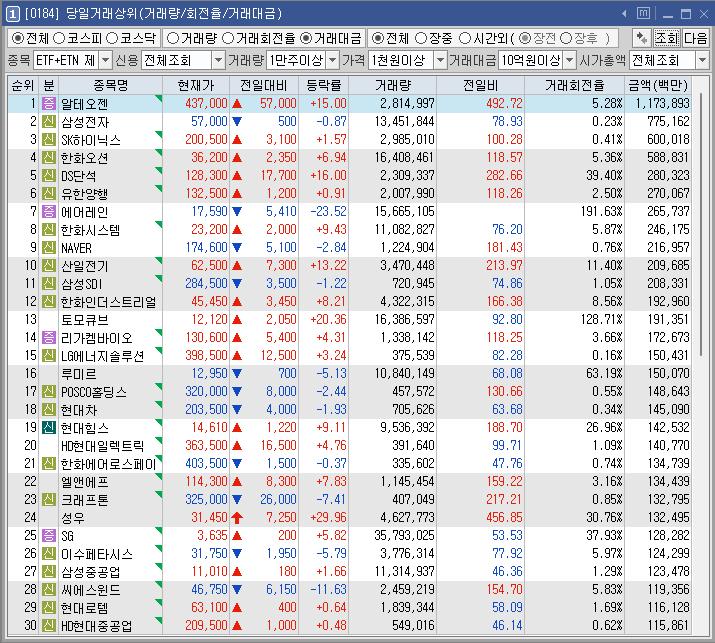Select the 전체 session radio button

coord(377,38)
